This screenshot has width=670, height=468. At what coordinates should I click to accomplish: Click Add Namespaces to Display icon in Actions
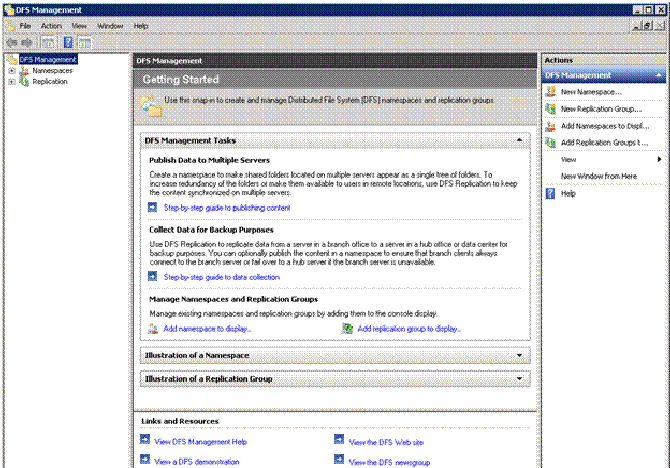[551, 126]
